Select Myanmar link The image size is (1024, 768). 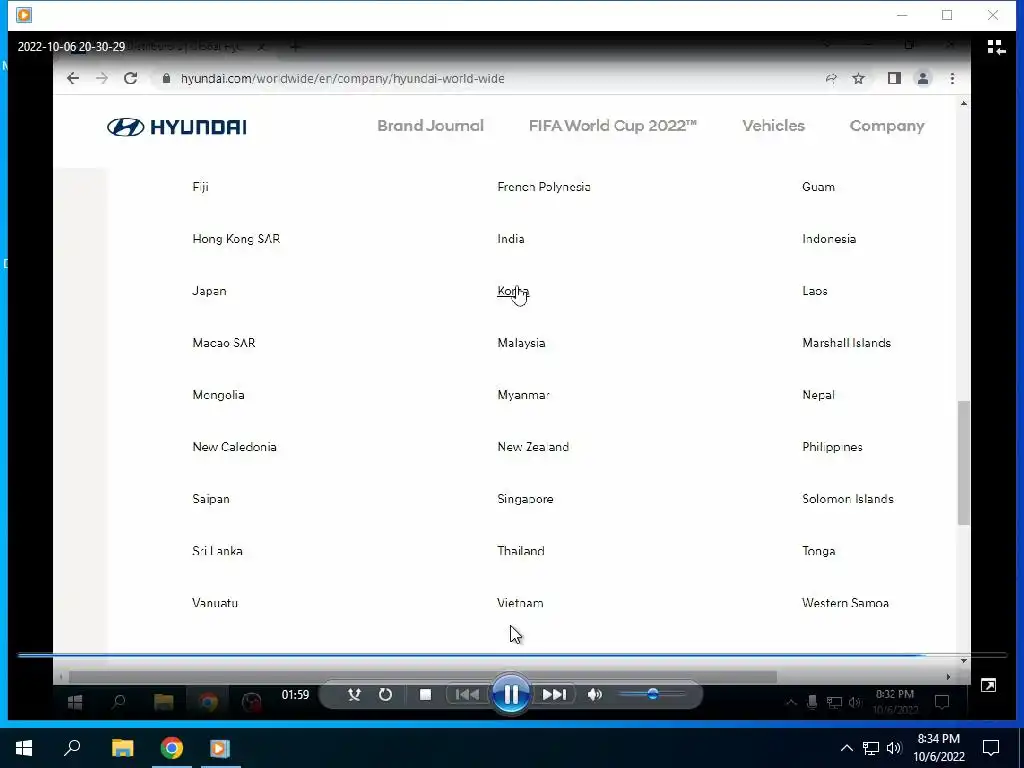[523, 395]
